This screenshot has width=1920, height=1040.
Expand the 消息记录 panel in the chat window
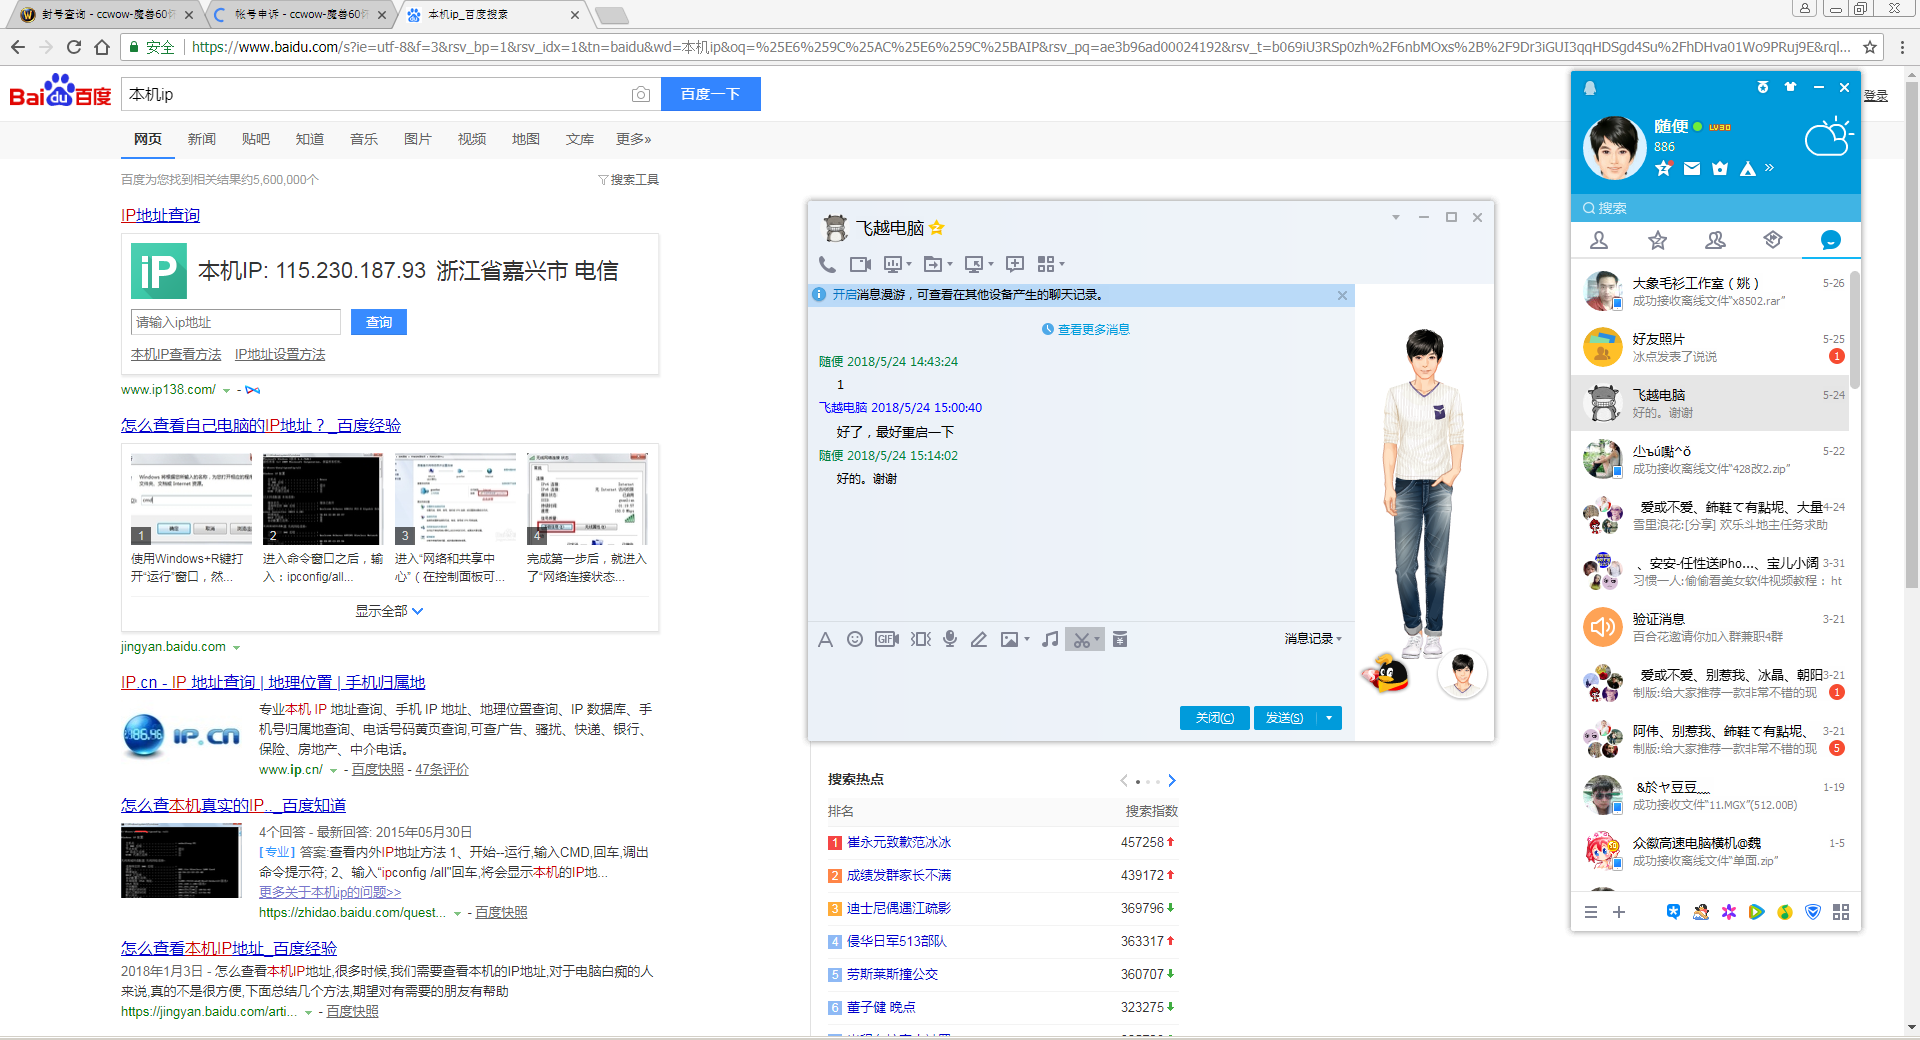(x=1311, y=639)
